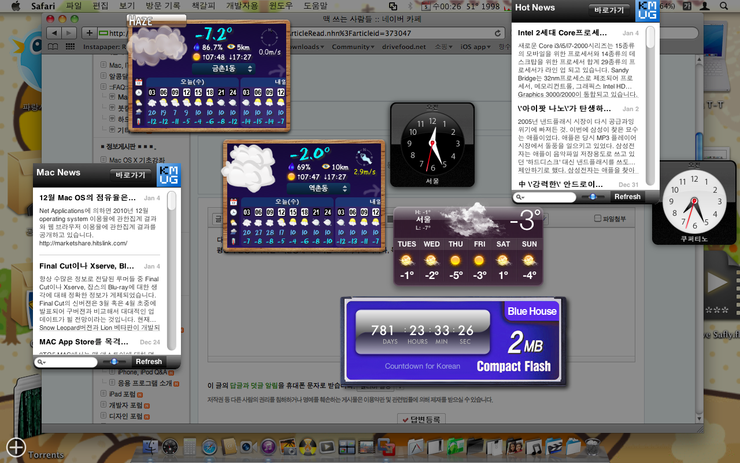This screenshot has height=463, width=740.
Task: Launch Calculator from the Dock
Action: tap(190, 446)
